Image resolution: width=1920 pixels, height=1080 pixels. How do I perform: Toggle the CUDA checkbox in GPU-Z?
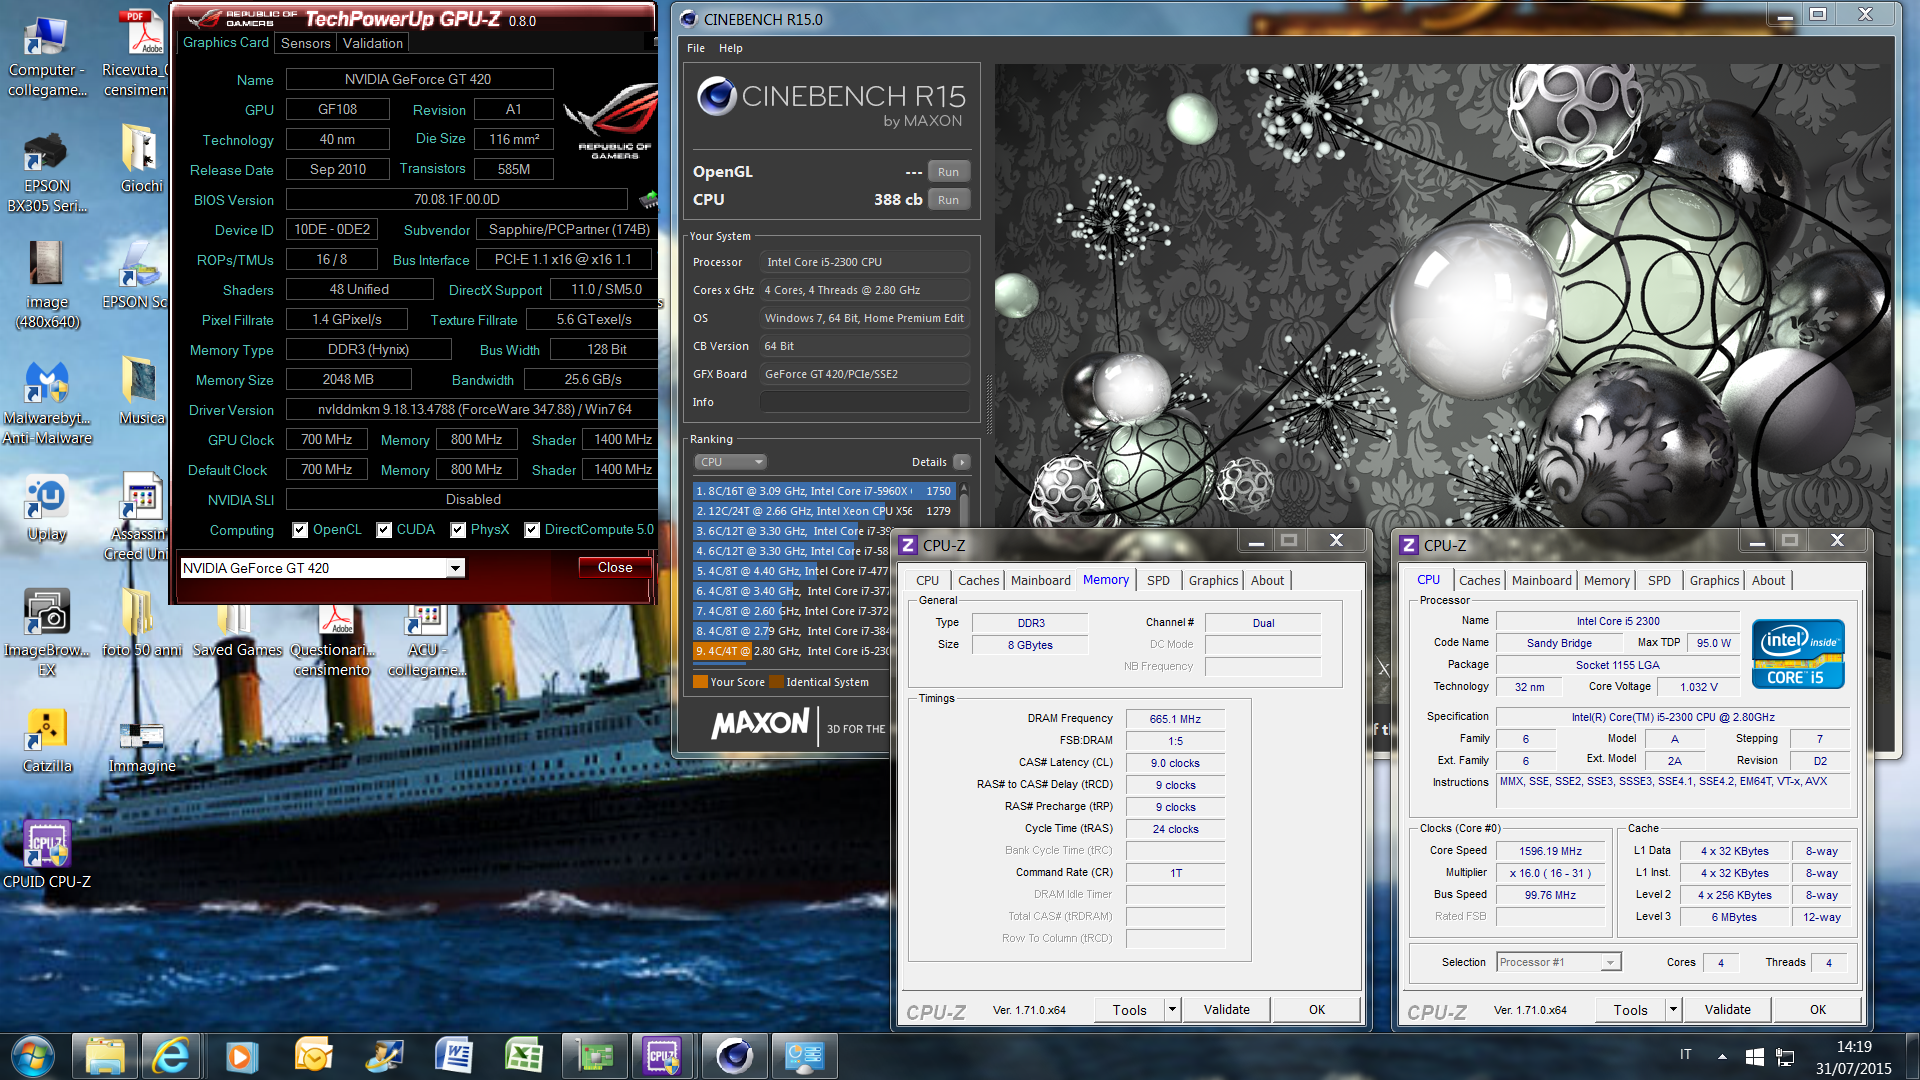[384, 530]
